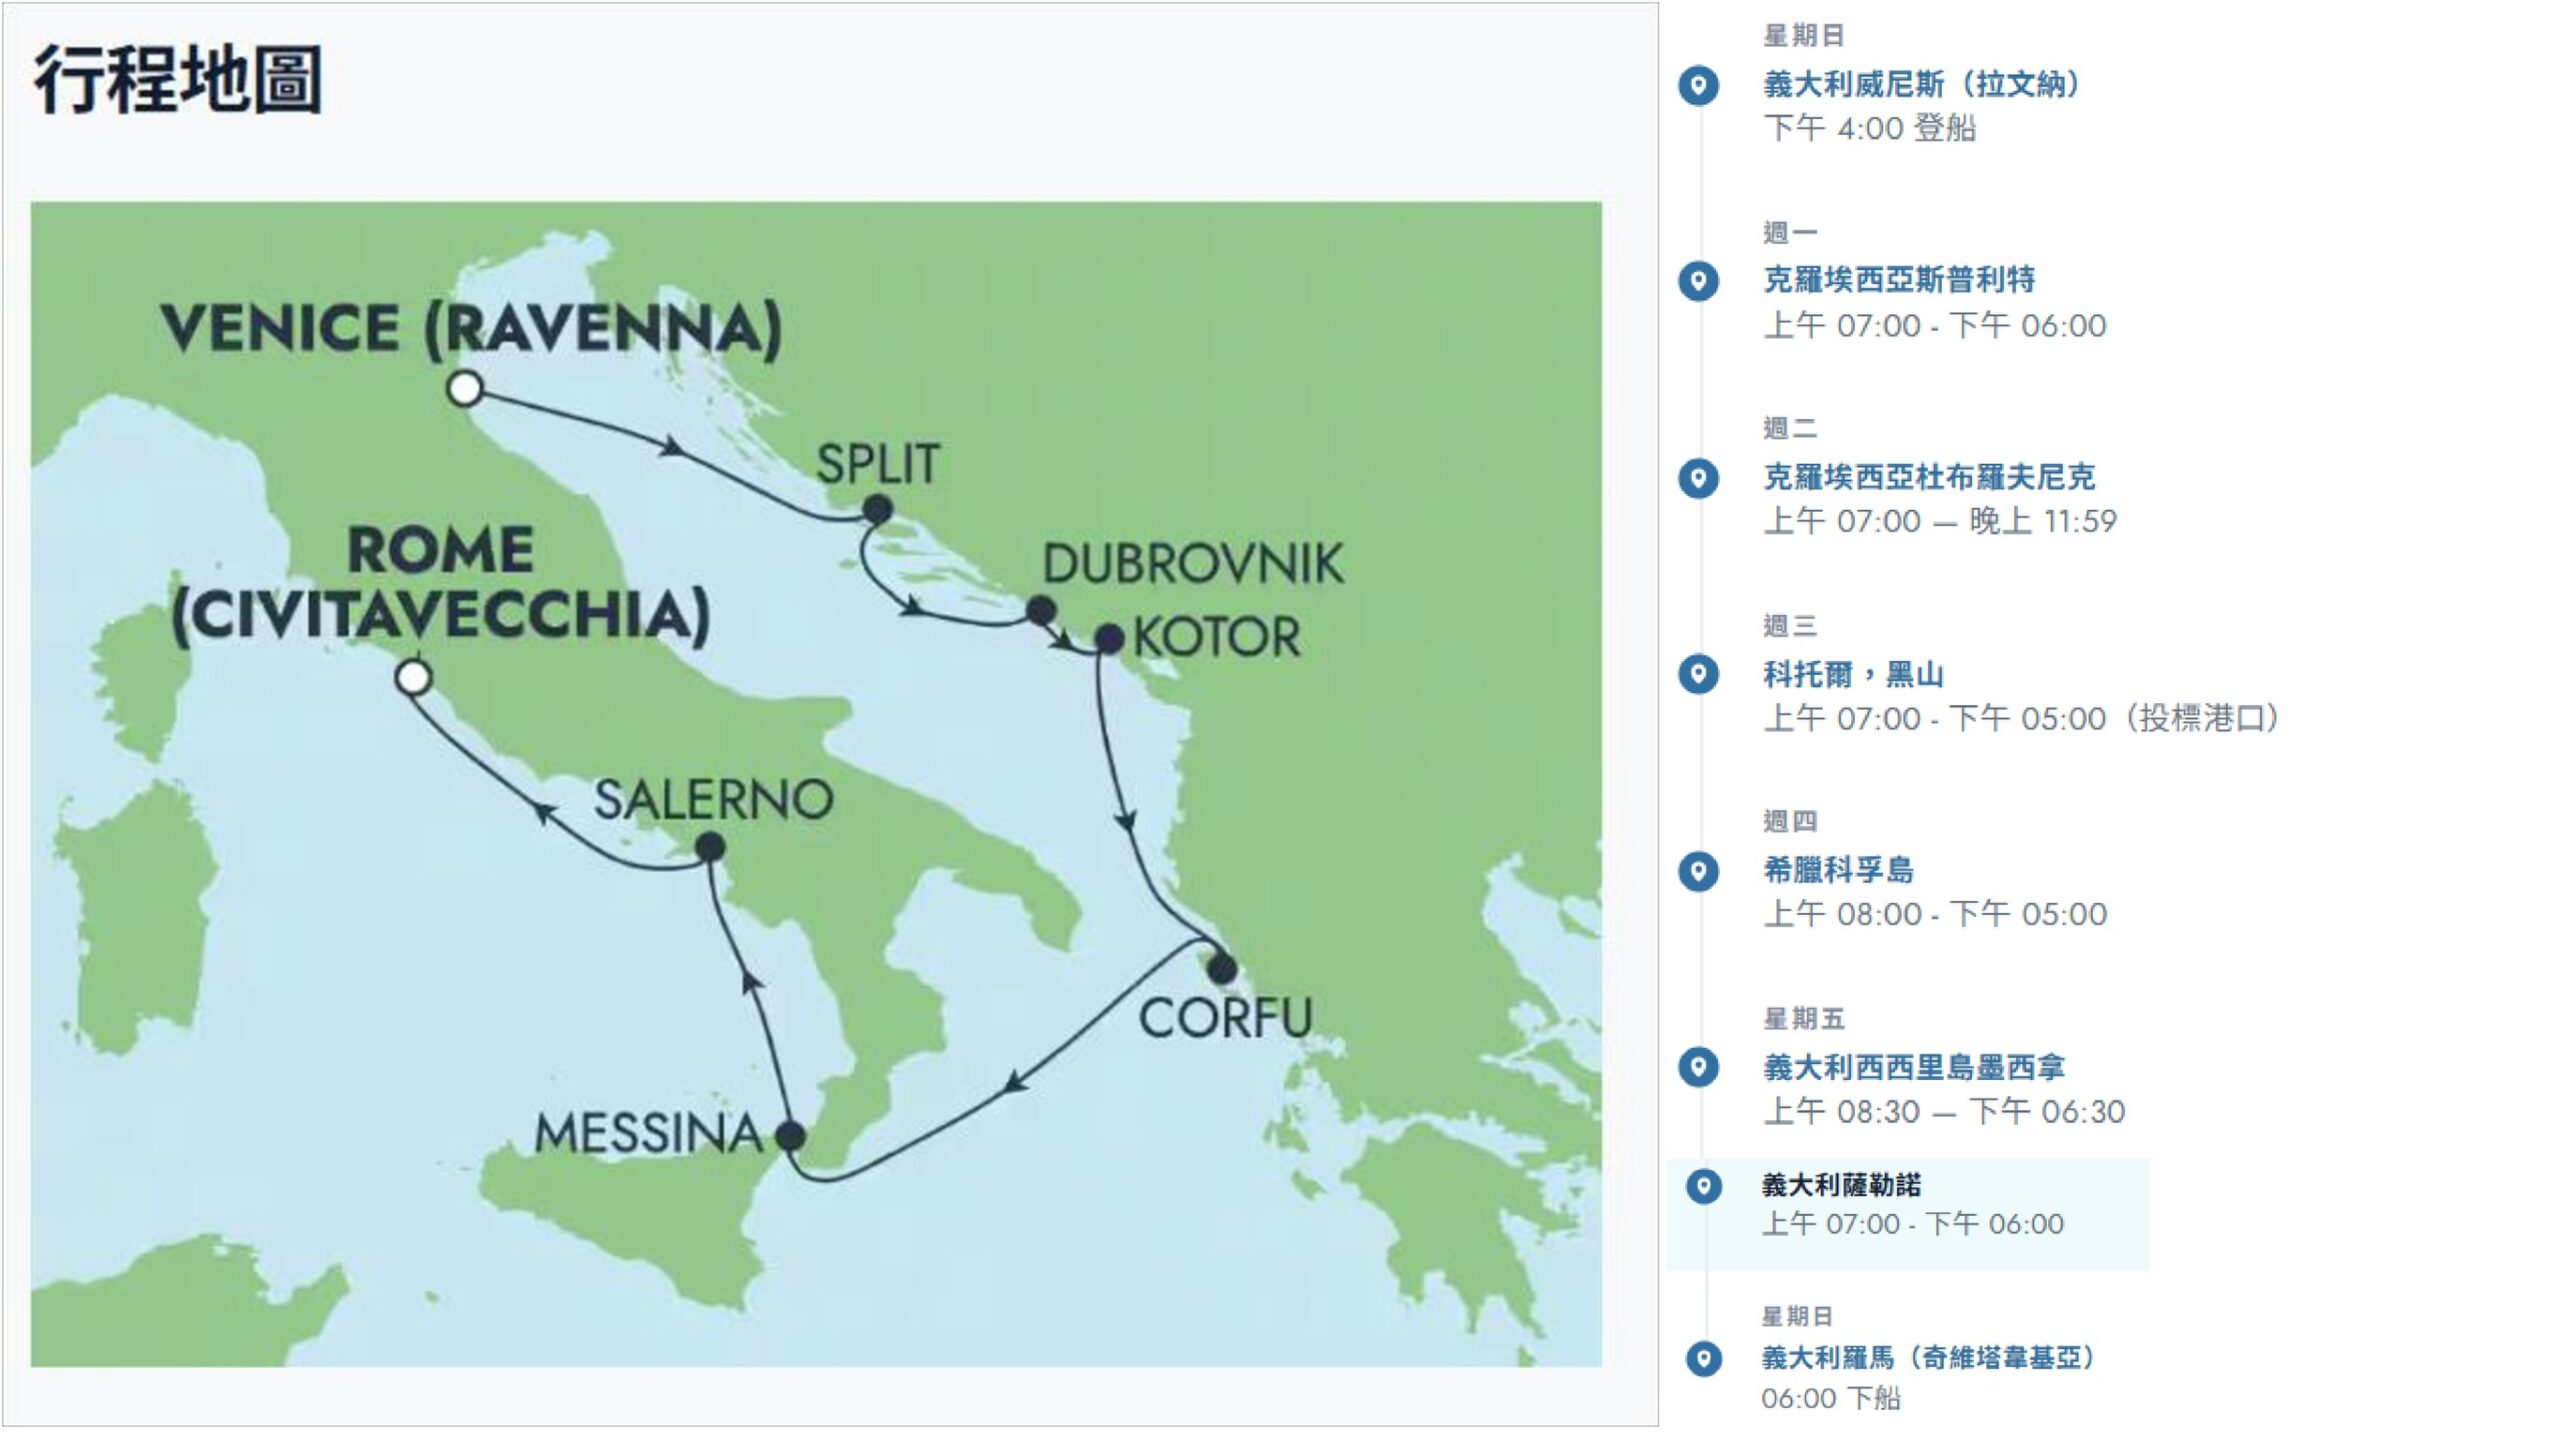Open the 克羅埃西亞斯普利特 port link
The image size is (2560, 1440).
coord(1898,280)
